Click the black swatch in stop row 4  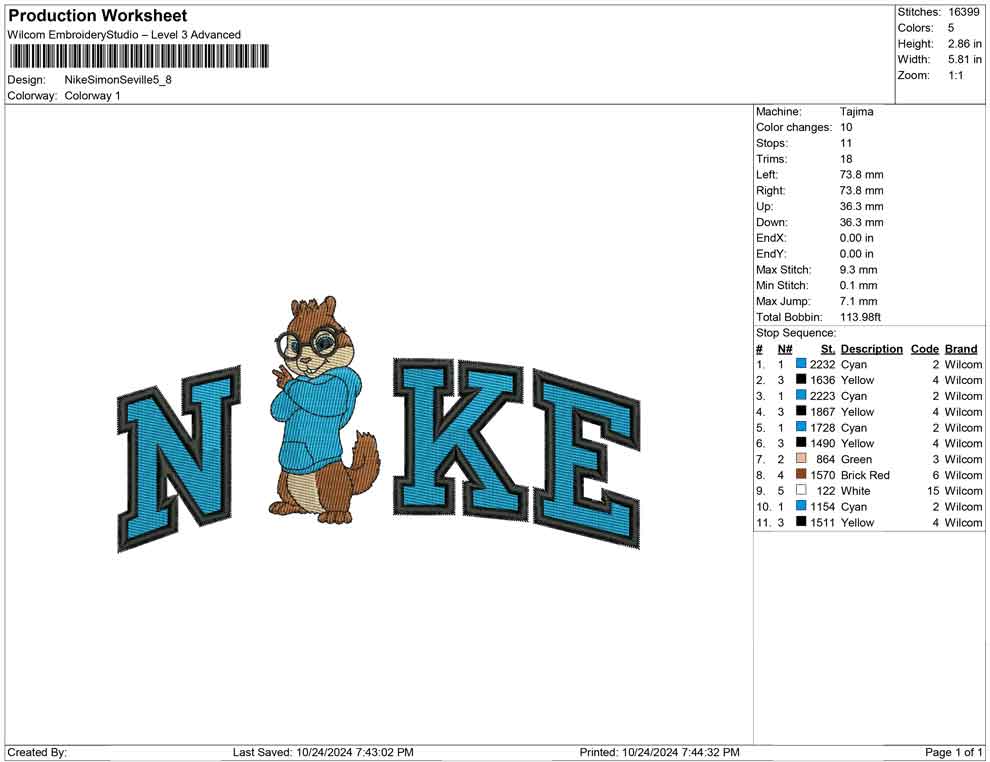tap(801, 411)
